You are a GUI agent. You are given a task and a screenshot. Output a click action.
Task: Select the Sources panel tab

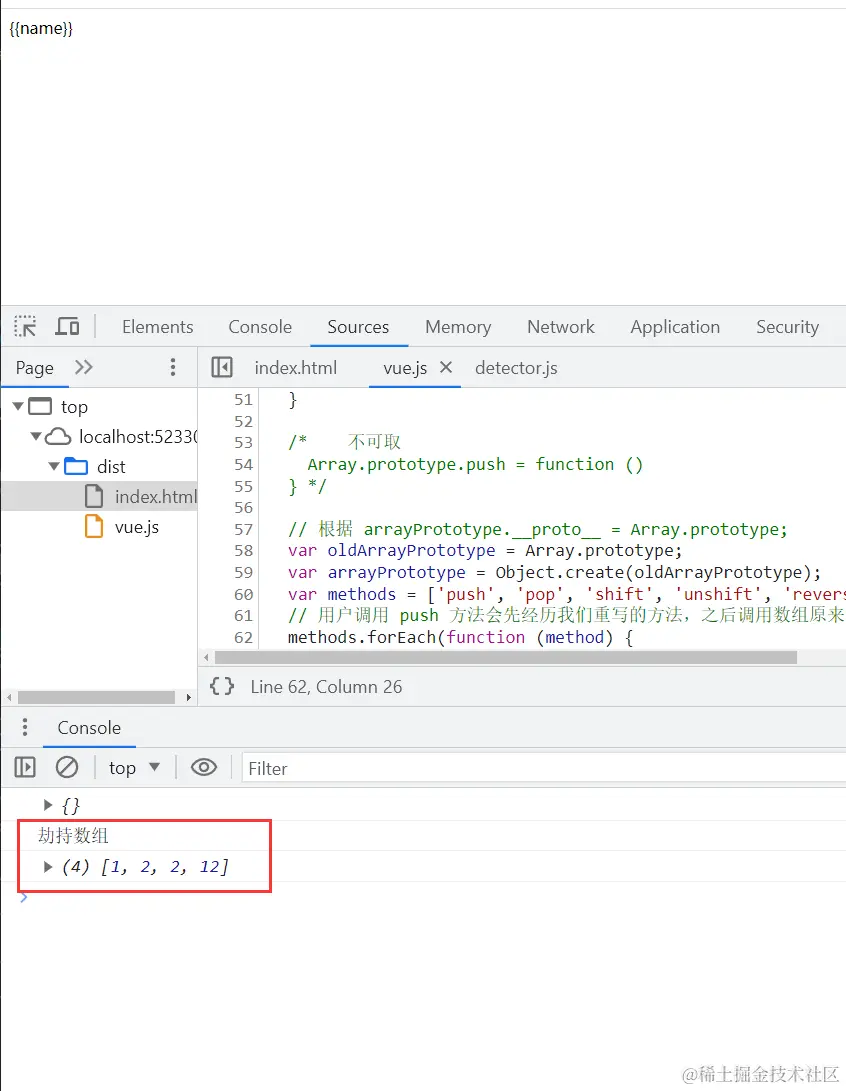coord(358,326)
